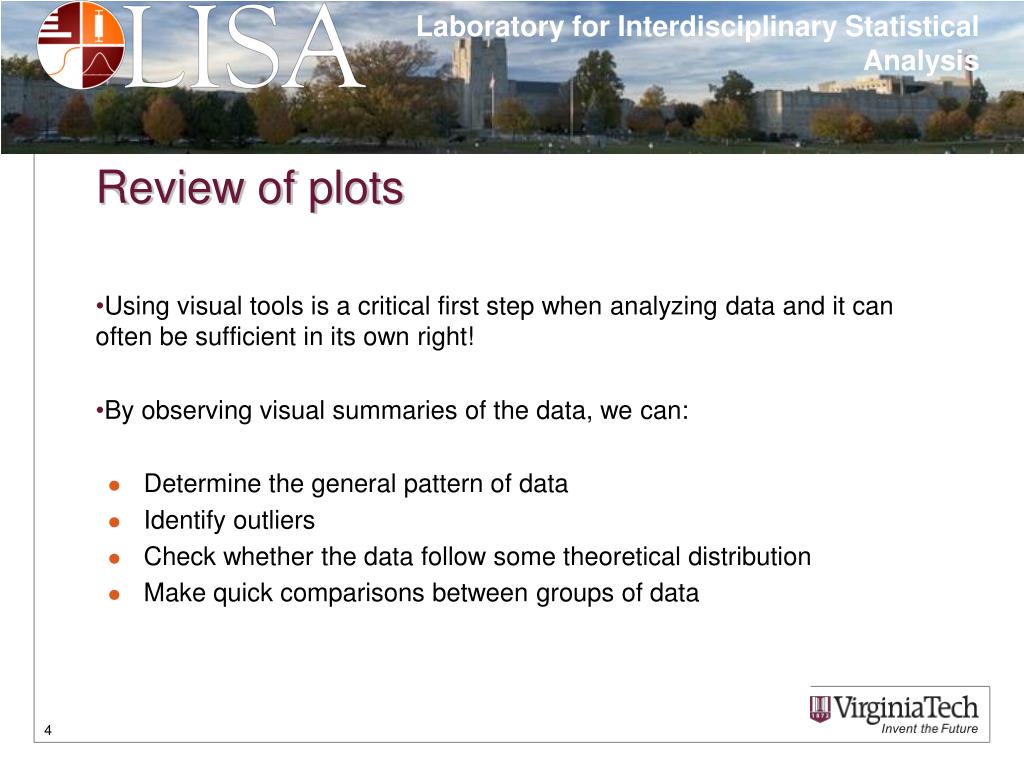Click the orange bullet before Identify outliers
This screenshot has height=768, width=1024.
(114, 522)
